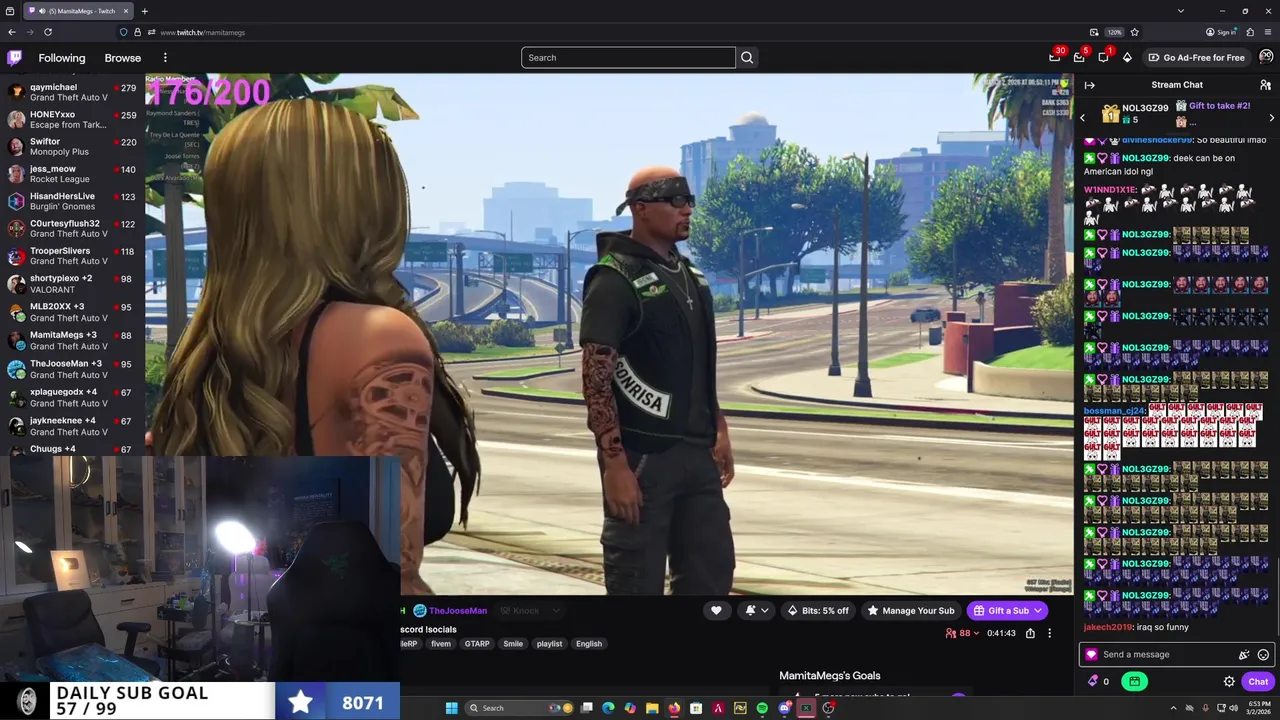Open the Following tab
This screenshot has height=720, width=1280.
coord(62,58)
